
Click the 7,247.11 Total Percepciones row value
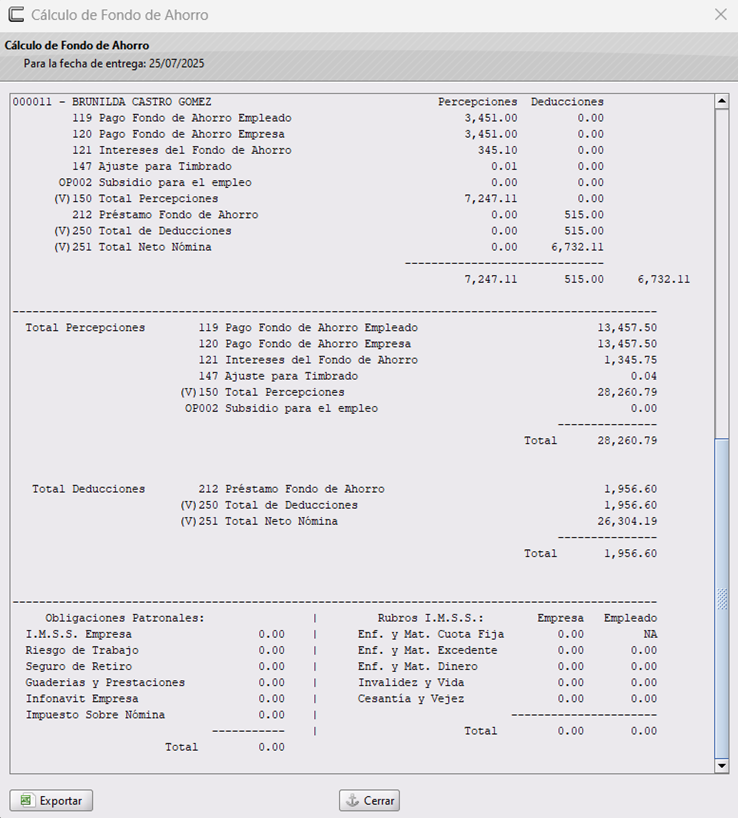[491, 199]
